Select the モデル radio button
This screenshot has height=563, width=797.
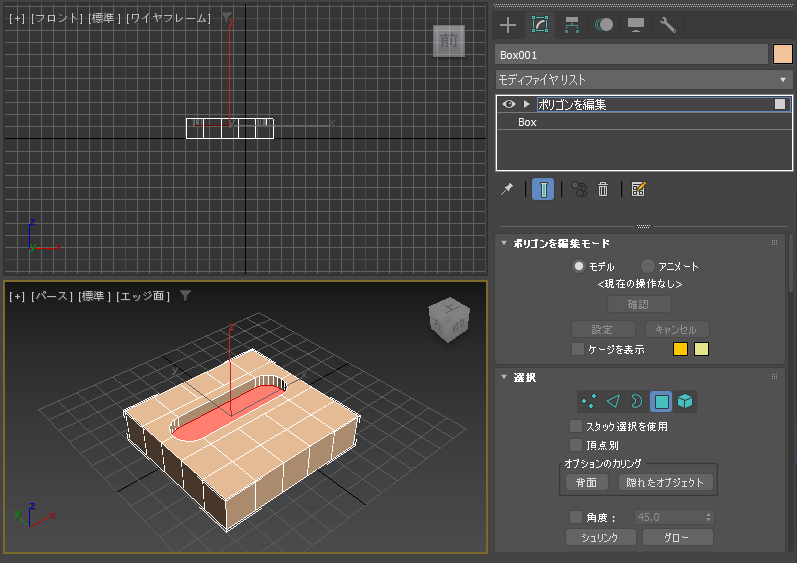click(578, 266)
